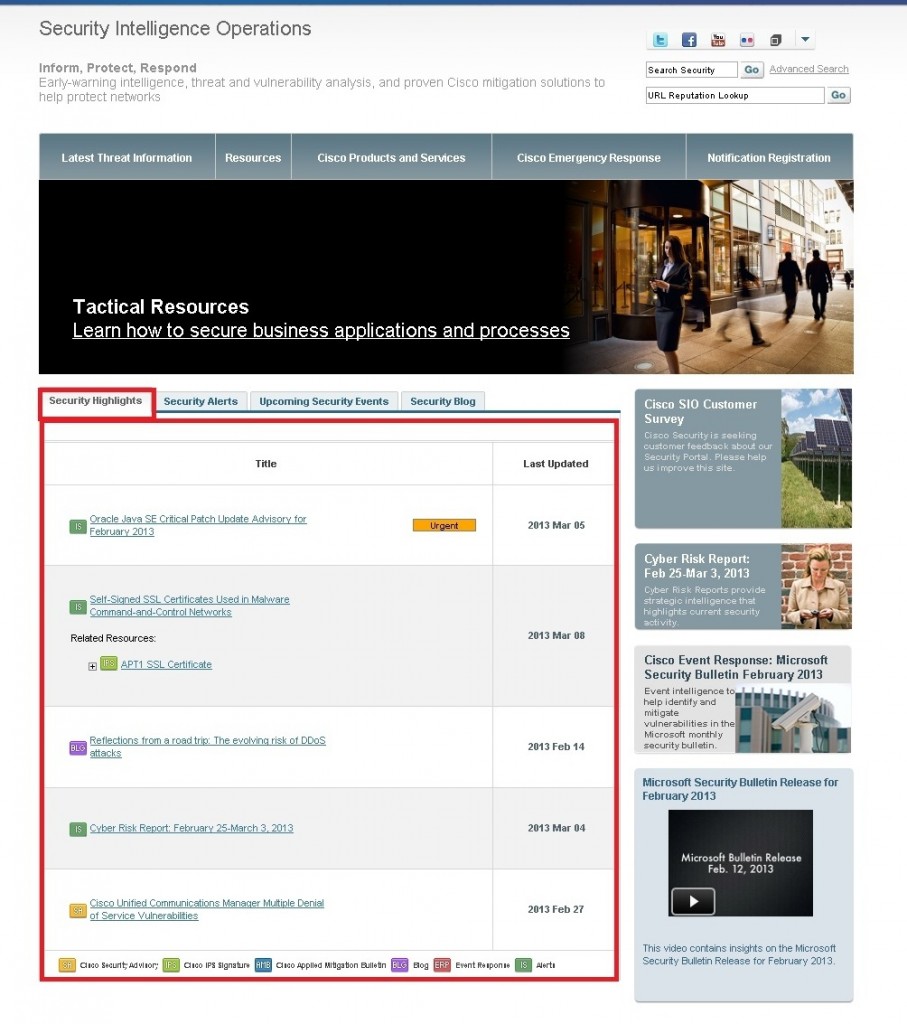
Task: Play the Microsoft Bulletin Release video
Action: (693, 901)
